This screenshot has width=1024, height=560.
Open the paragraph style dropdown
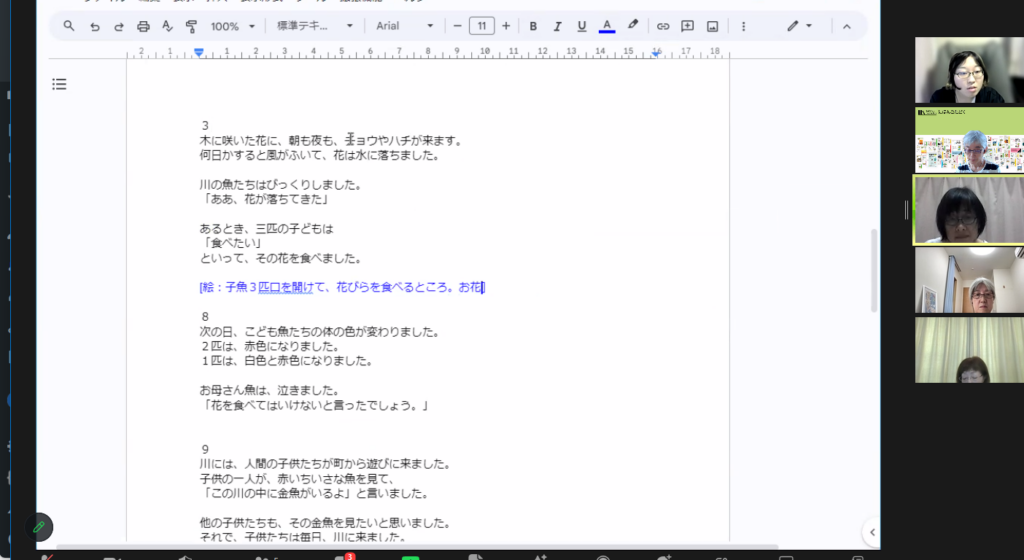click(315, 26)
